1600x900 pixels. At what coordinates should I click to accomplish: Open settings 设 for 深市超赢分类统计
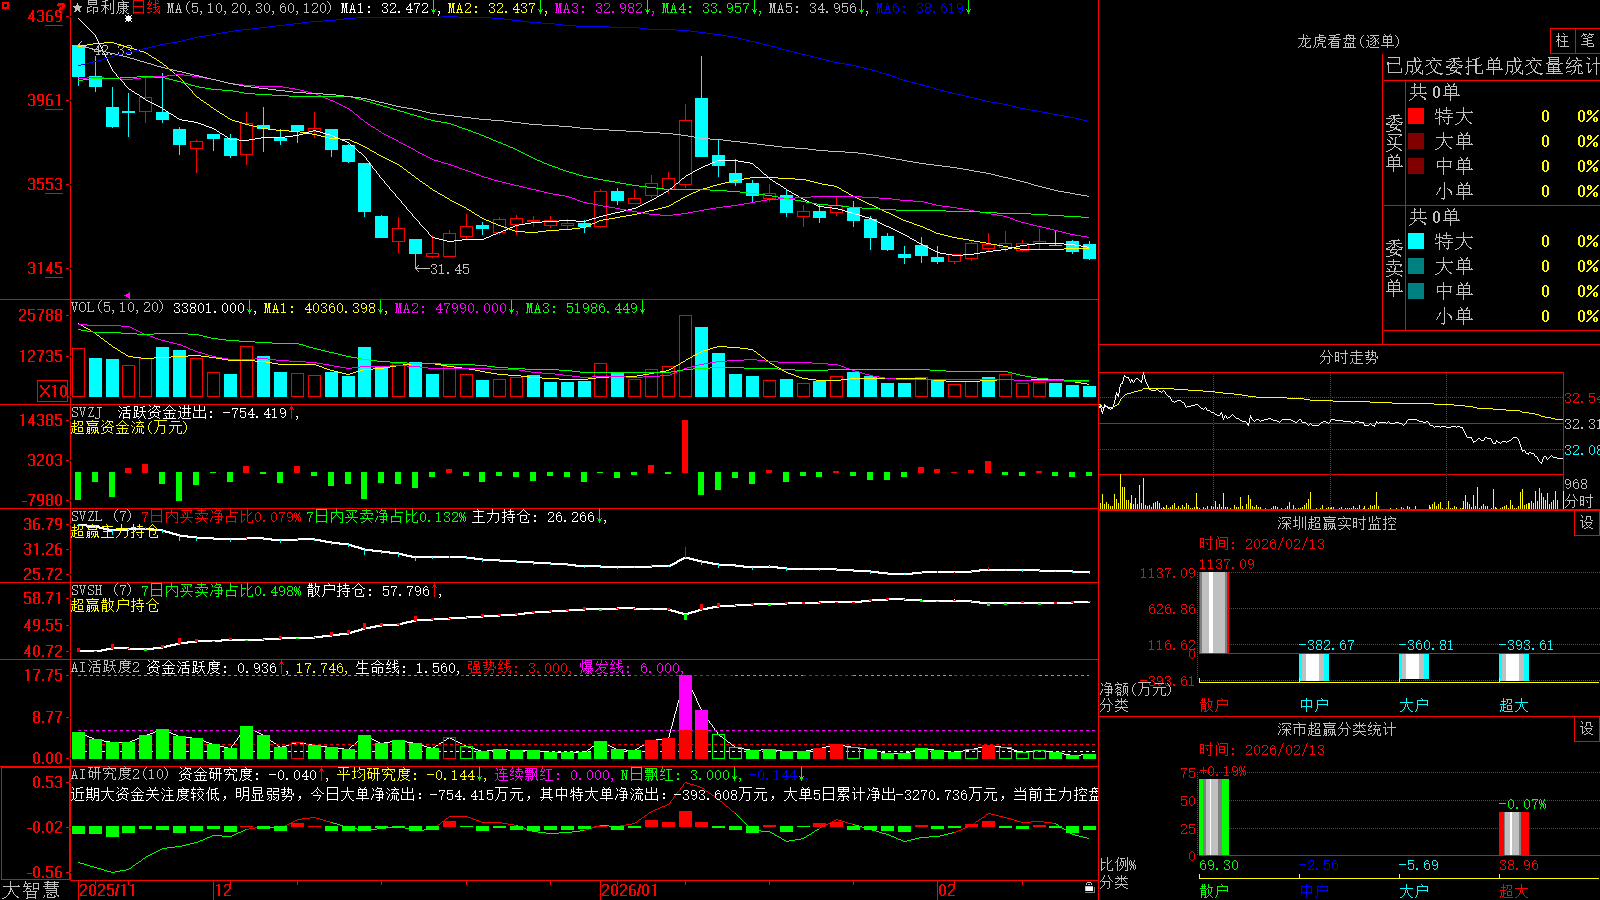click(1586, 729)
